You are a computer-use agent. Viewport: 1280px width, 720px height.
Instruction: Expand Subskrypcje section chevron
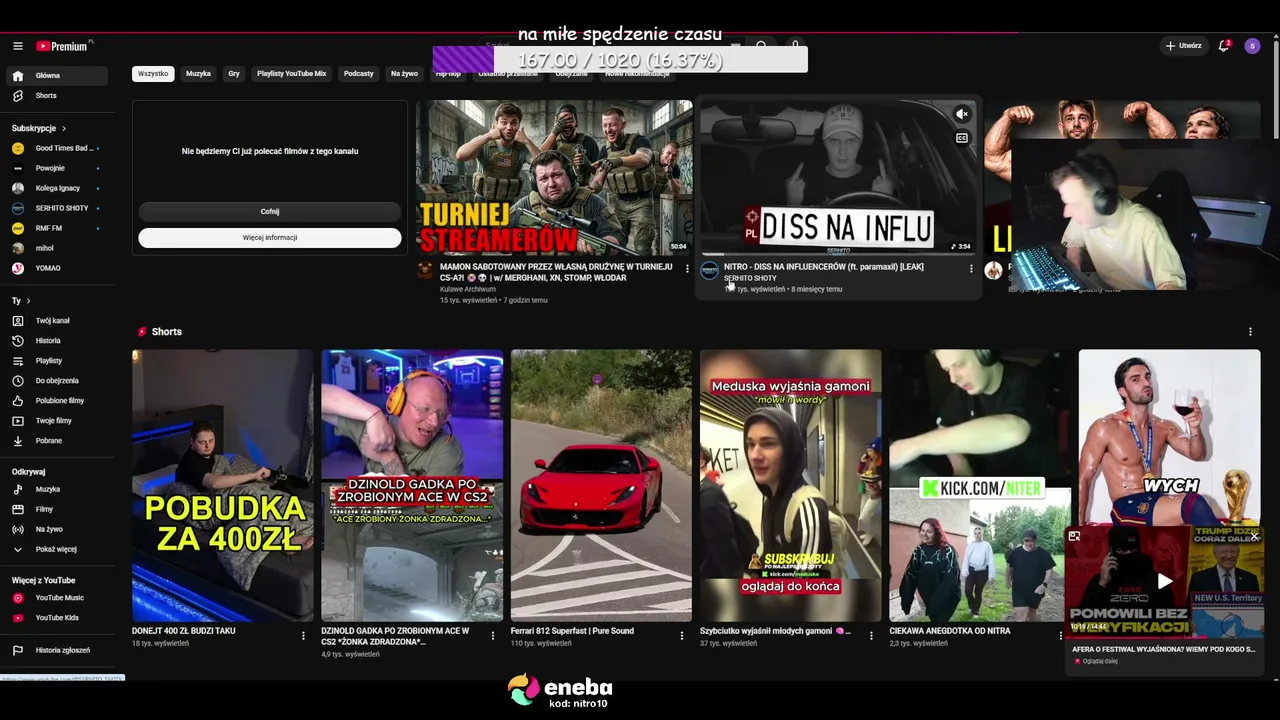coord(64,129)
